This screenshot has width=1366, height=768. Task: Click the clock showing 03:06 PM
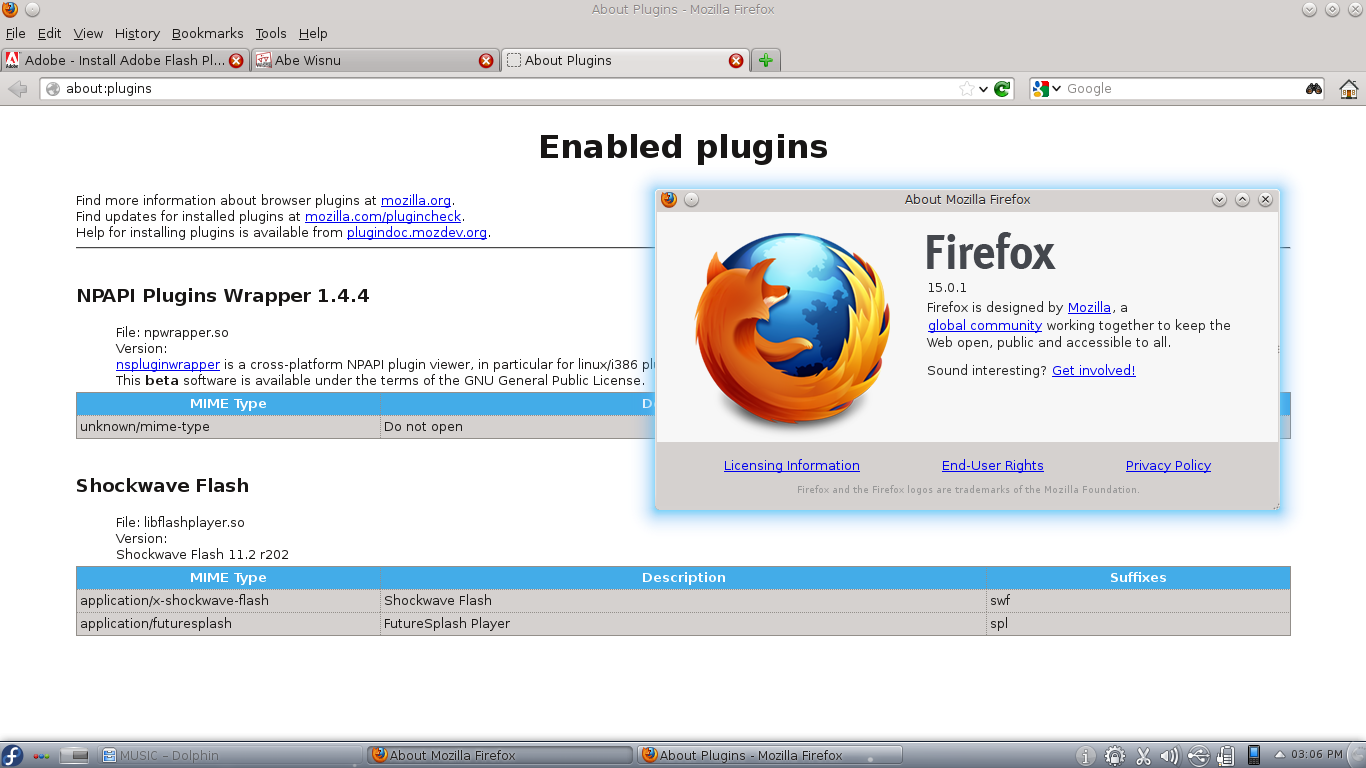pos(1316,755)
